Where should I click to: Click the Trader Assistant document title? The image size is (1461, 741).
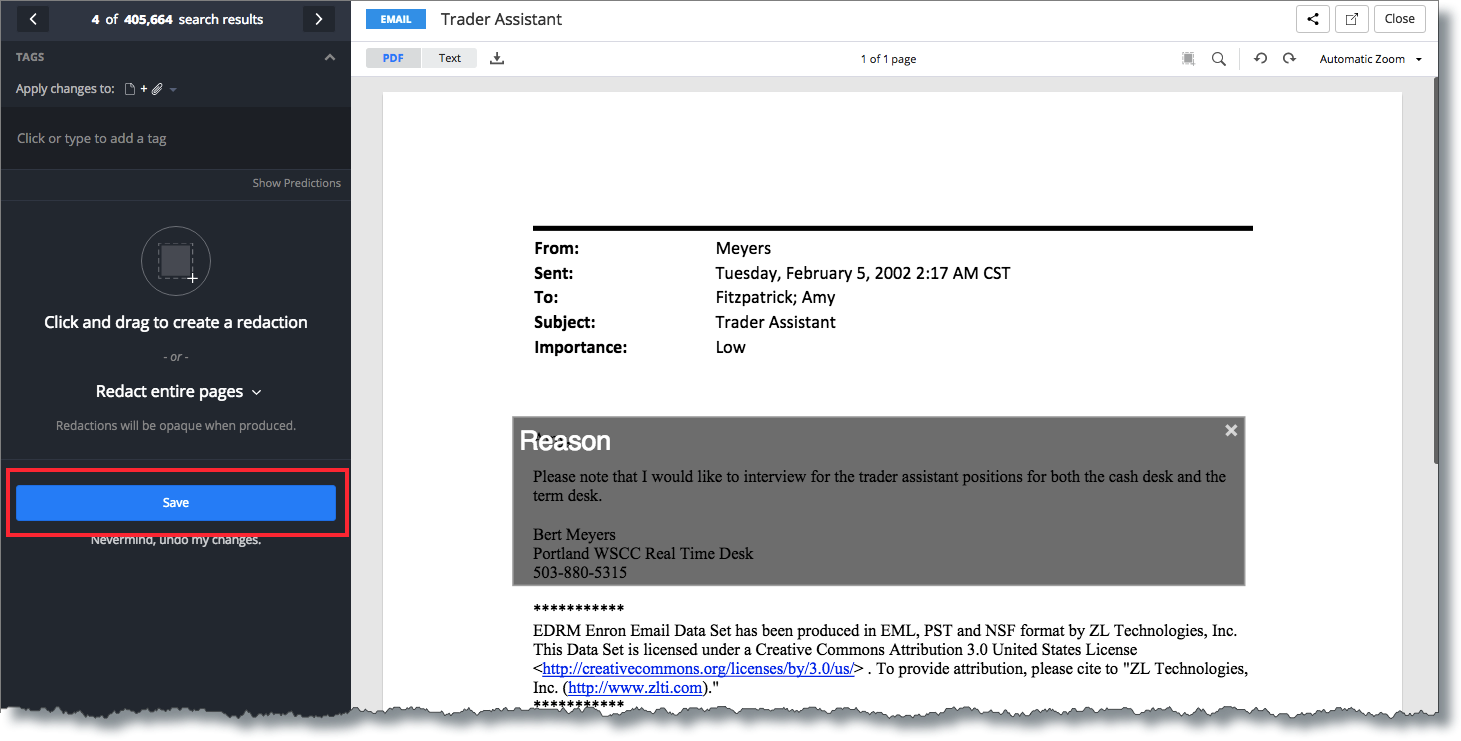(501, 19)
